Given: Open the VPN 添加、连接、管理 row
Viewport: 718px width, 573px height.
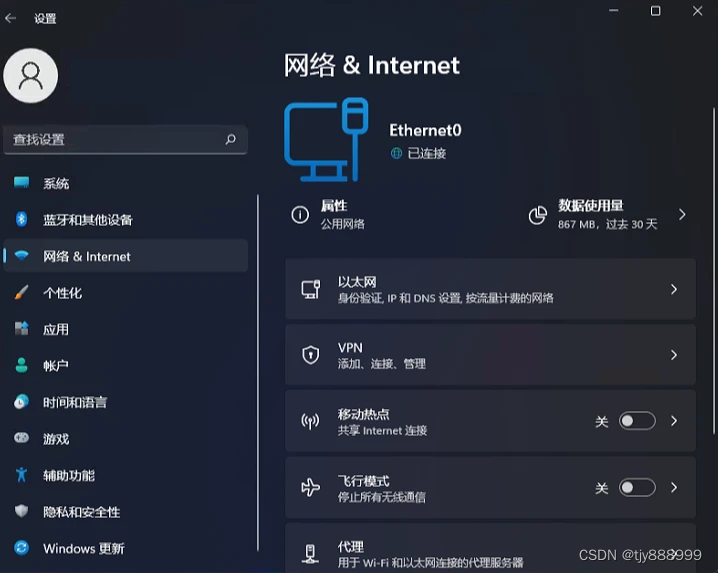Looking at the screenshot, I should coord(490,355).
